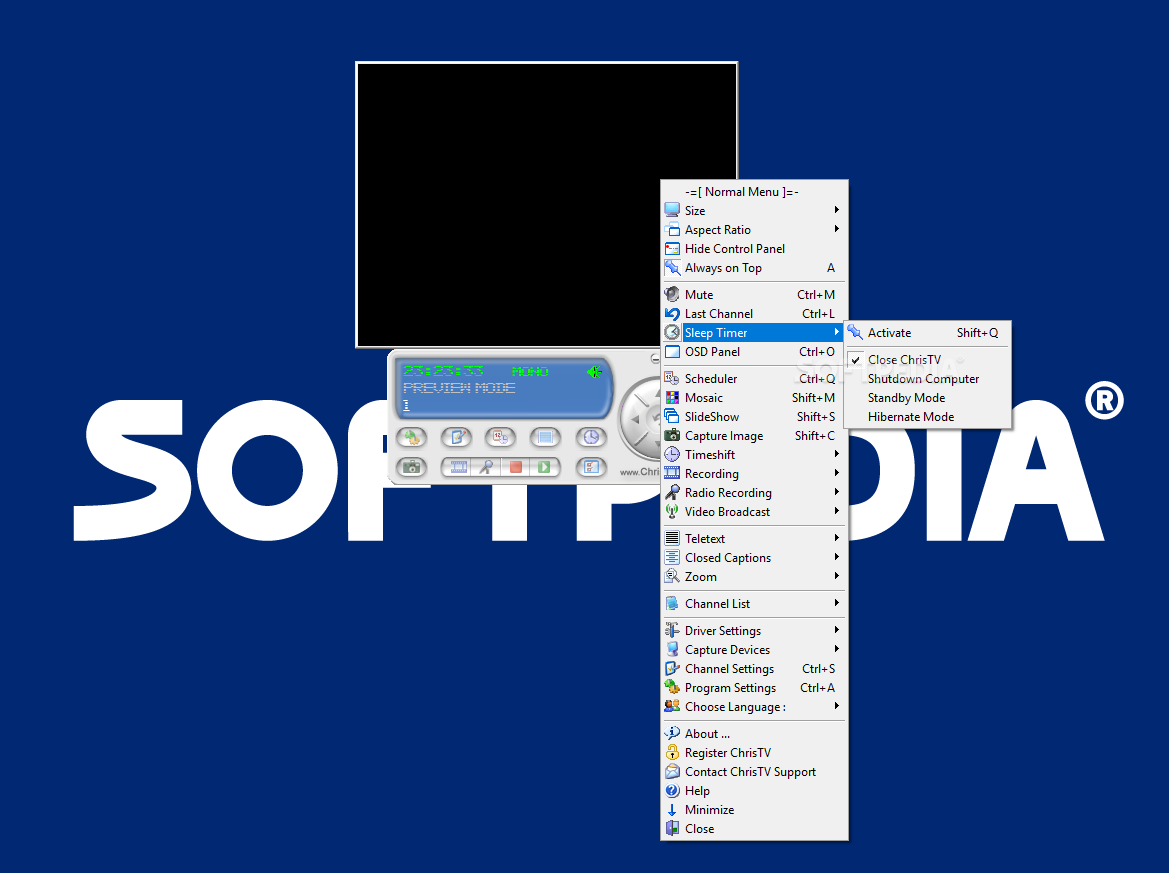
Task: Click the microphone recording button on control panel
Action: tap(486, 467)
